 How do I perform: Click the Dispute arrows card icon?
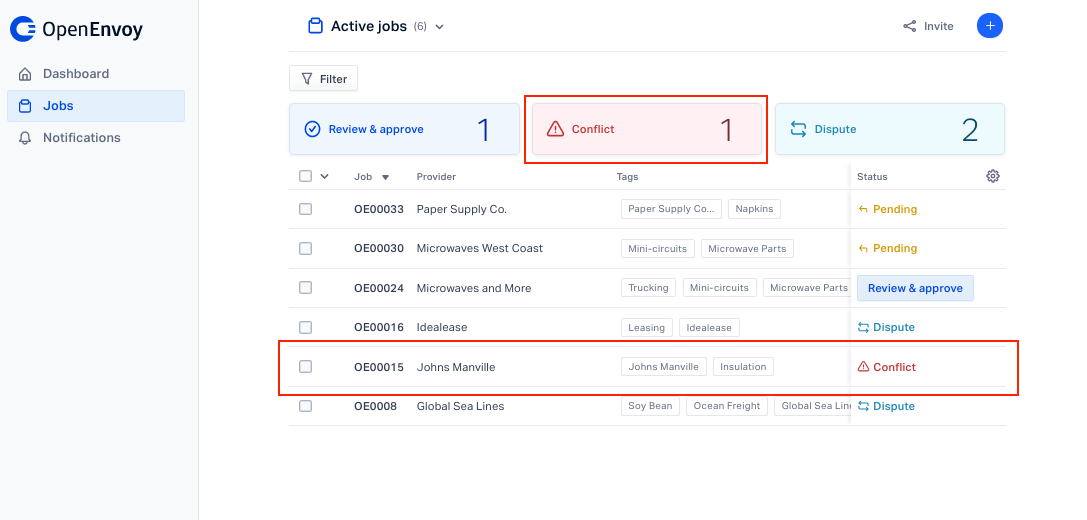pos(799,129)
